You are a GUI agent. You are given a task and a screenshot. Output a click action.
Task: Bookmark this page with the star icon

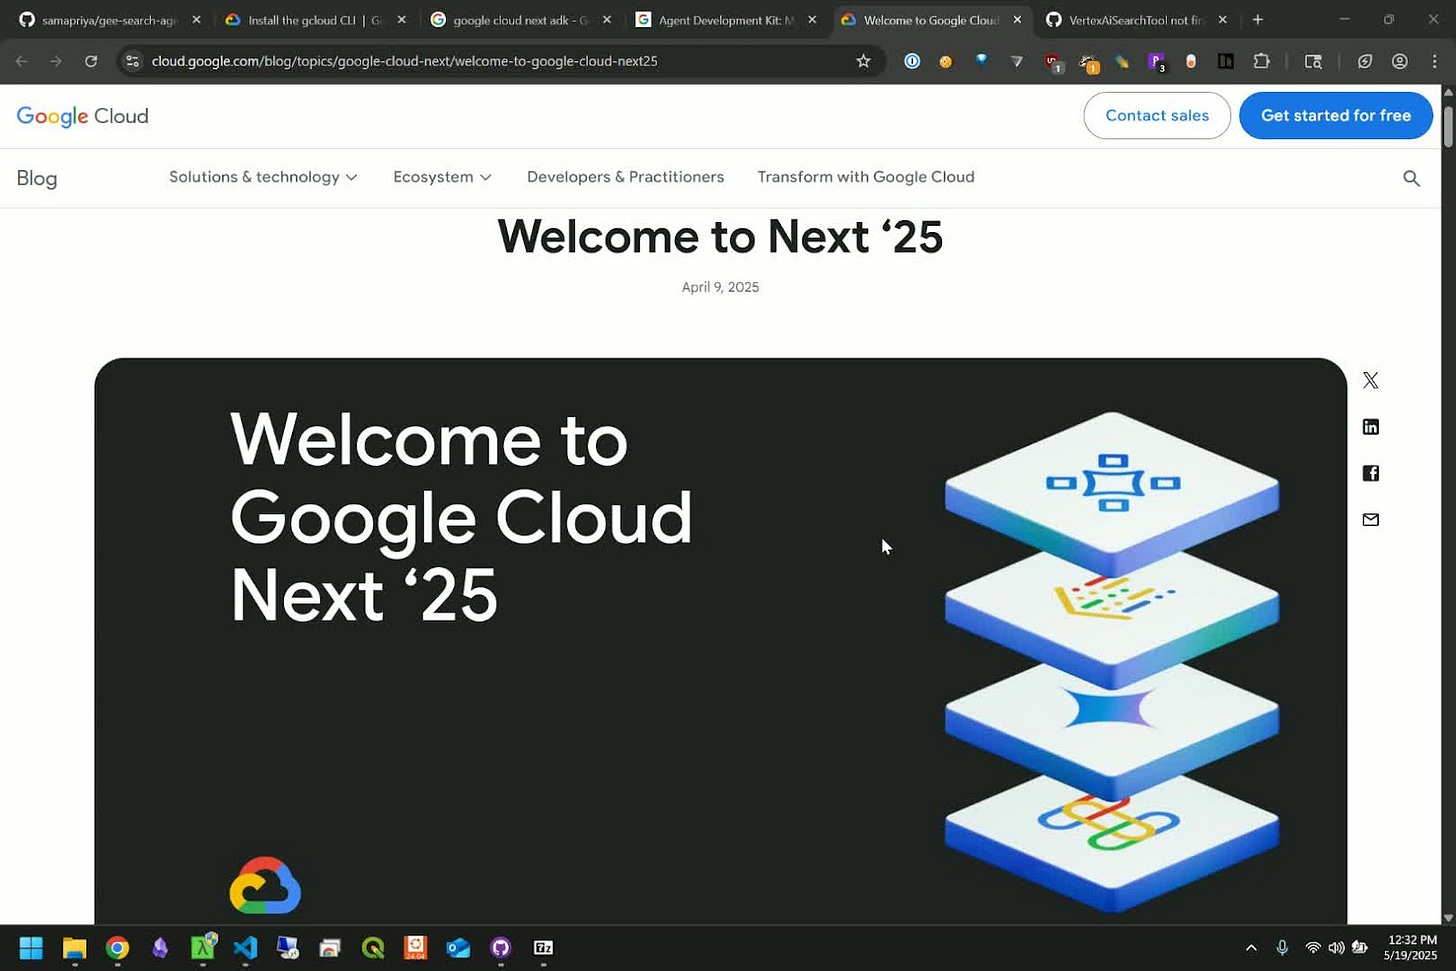click(x=863, y=61)
